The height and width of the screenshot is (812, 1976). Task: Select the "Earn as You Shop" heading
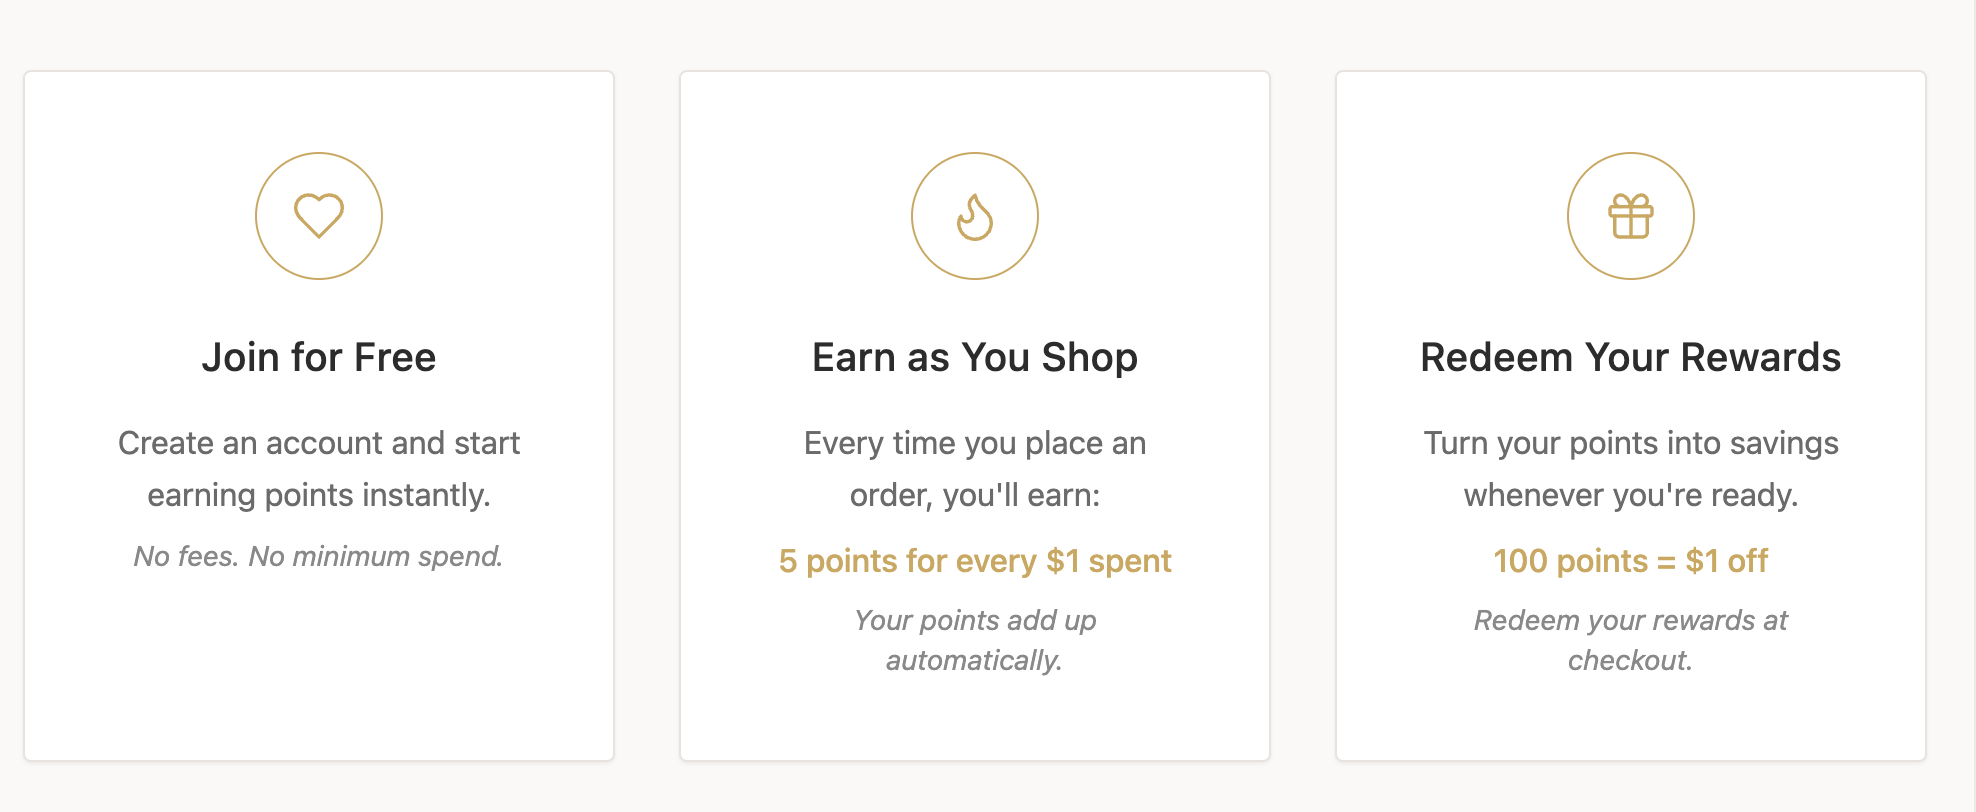tap(975, 357)
